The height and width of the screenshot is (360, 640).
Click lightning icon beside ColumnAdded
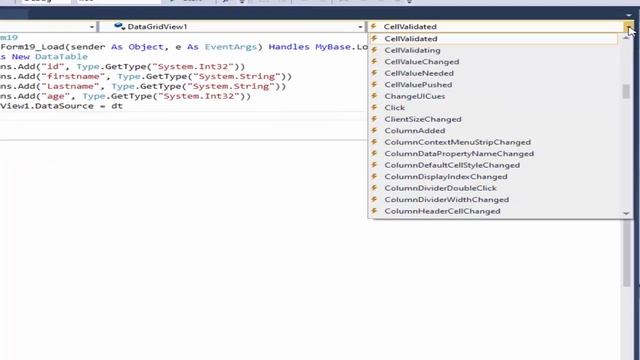tap(374, 131)
